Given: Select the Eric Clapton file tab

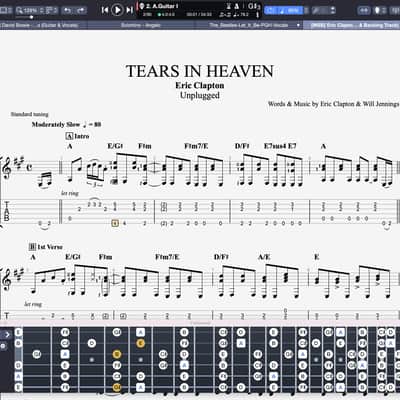Looking at the screenshot, I should coord(353,25).
